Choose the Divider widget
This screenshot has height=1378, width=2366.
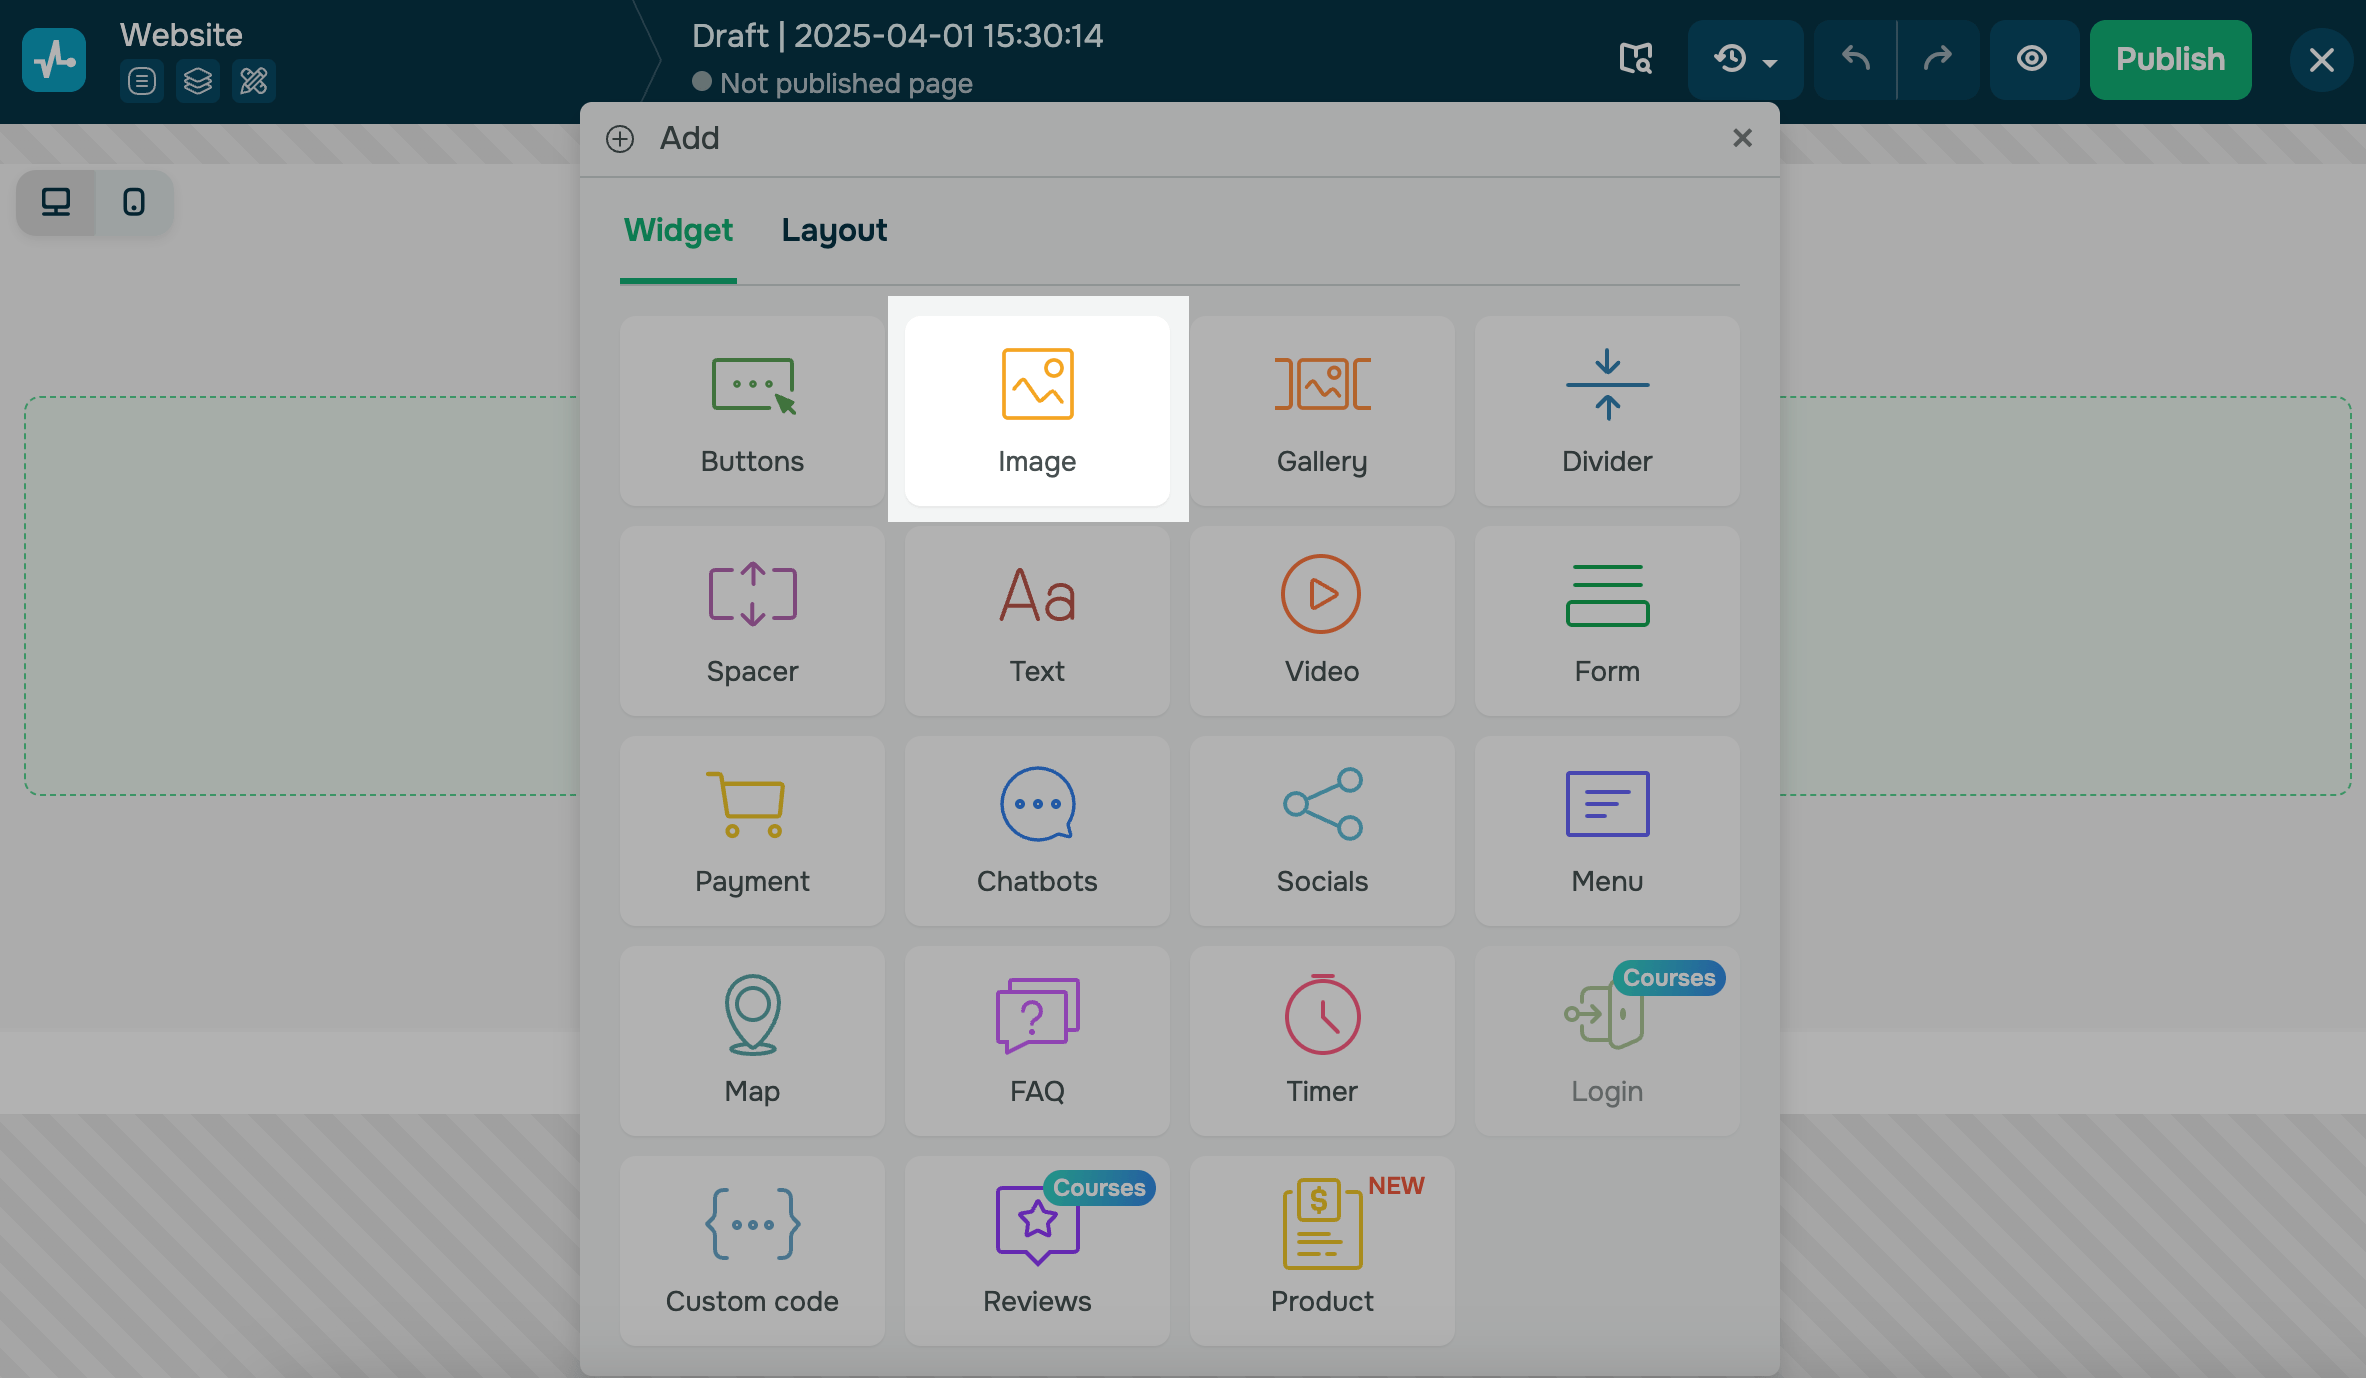1606,410
